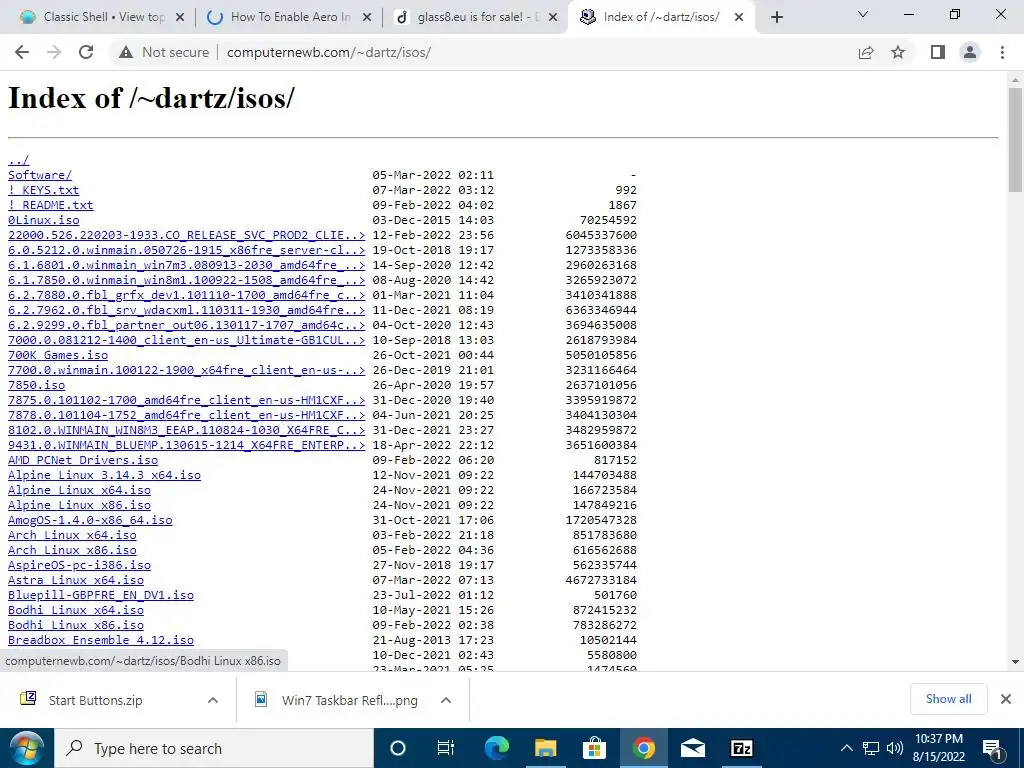Open Microsoft Store from taskbar
This screenshot has width=1024, height=768.
tap(594, 748)
